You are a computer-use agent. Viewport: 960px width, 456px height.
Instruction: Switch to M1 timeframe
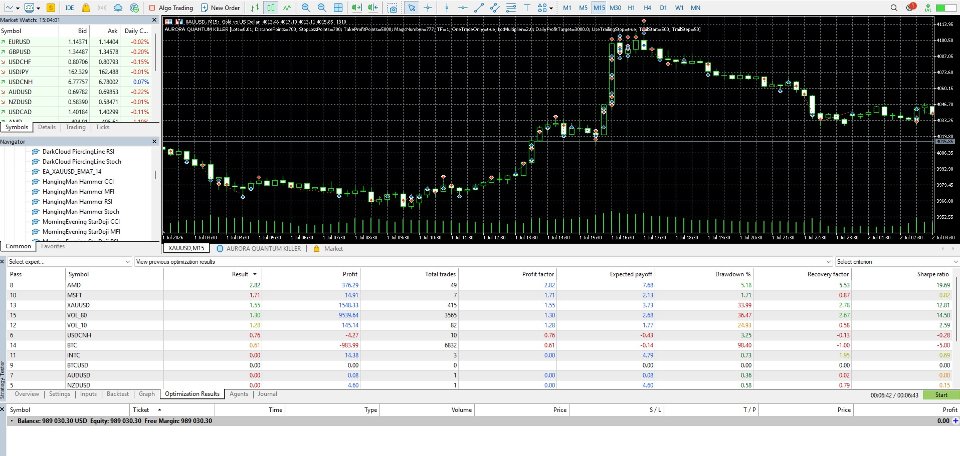(x=567, y=8)
